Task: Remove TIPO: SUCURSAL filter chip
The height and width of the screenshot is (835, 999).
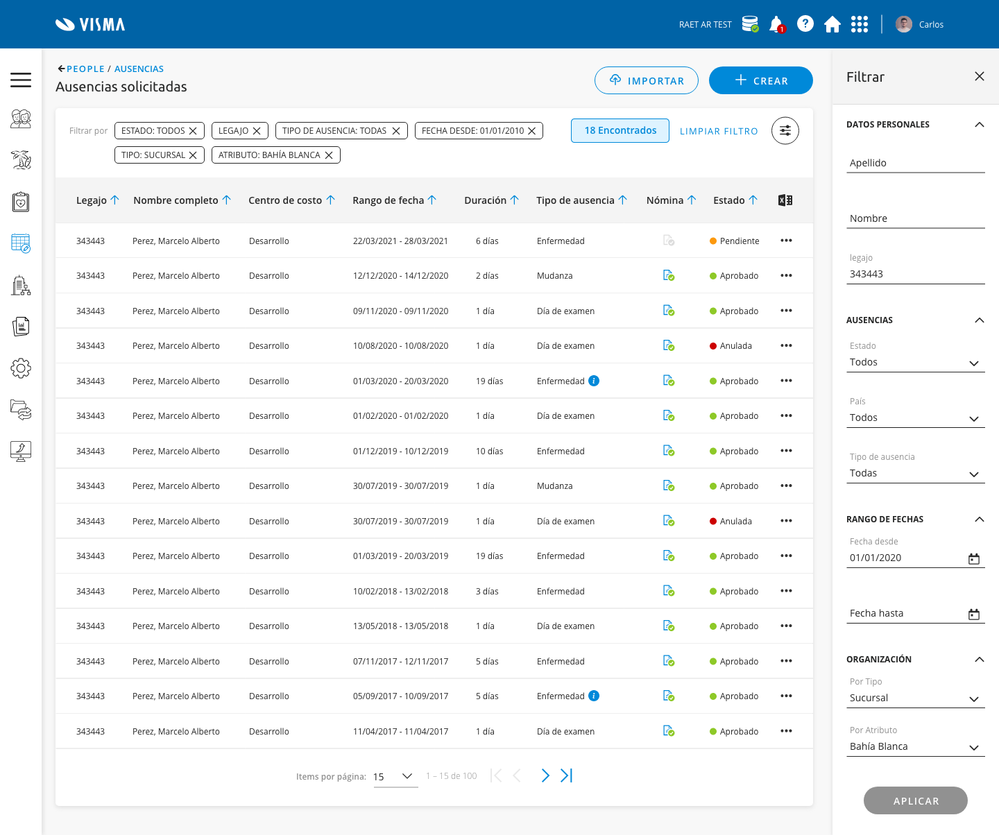Action: click(x=193, y=155)
